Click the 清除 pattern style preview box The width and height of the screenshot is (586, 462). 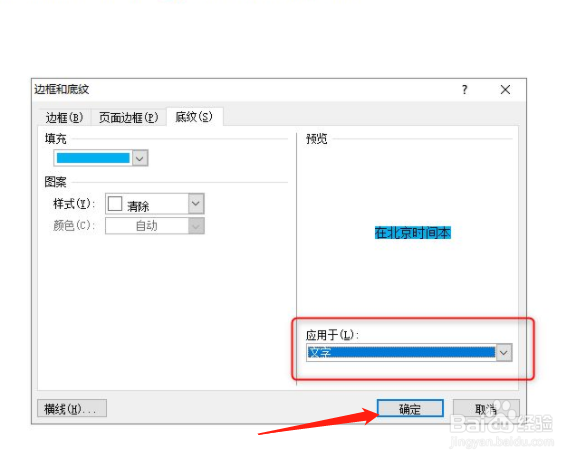[115, 204]
